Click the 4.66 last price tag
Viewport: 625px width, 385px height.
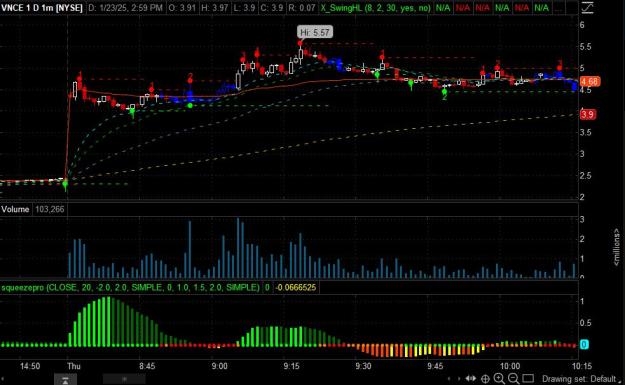point(589,82)
